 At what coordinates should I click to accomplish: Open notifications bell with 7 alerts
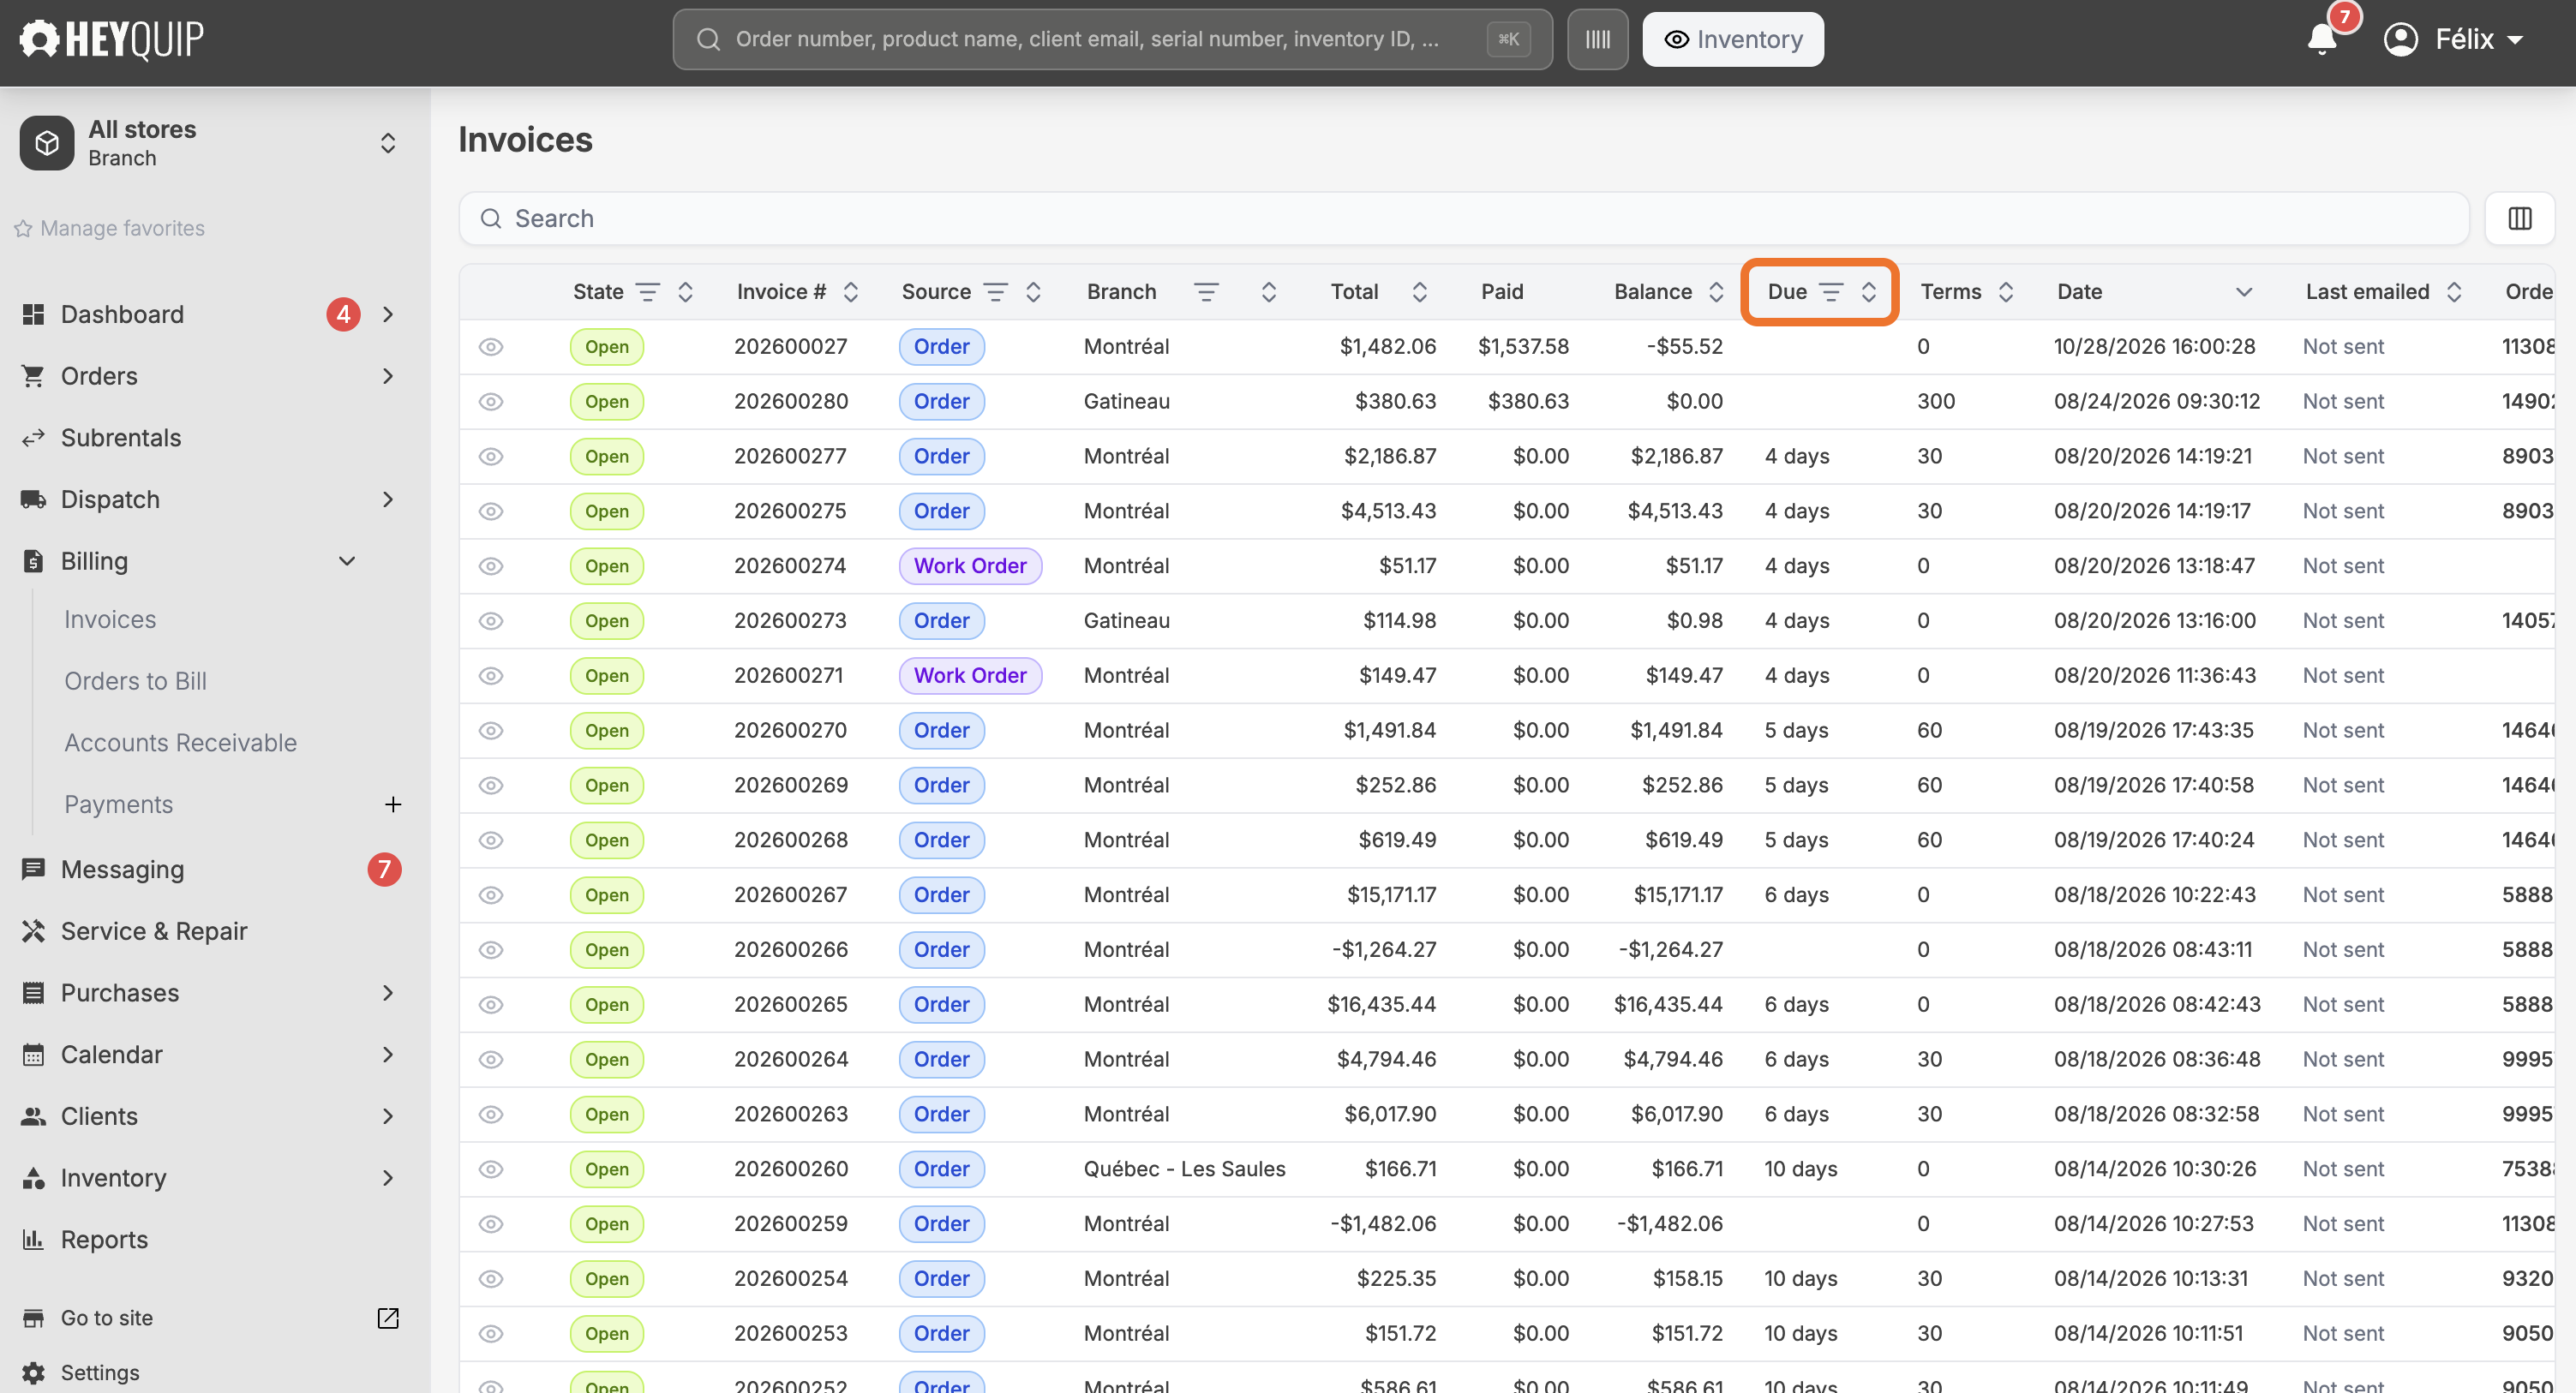(2322, 39)
